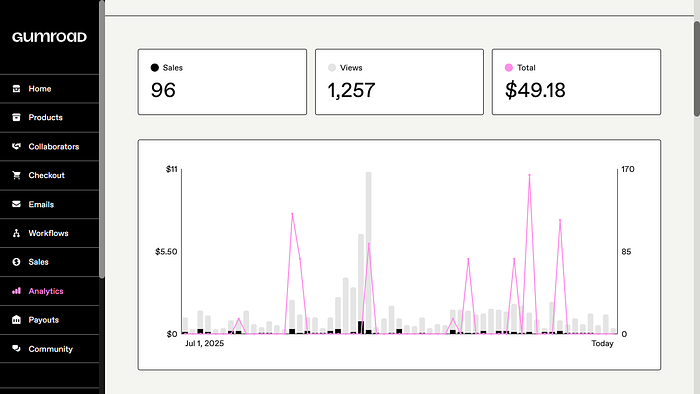The image size is (700, 394).
Task: Click the sales count 96
Action: [x=163, y=90]
